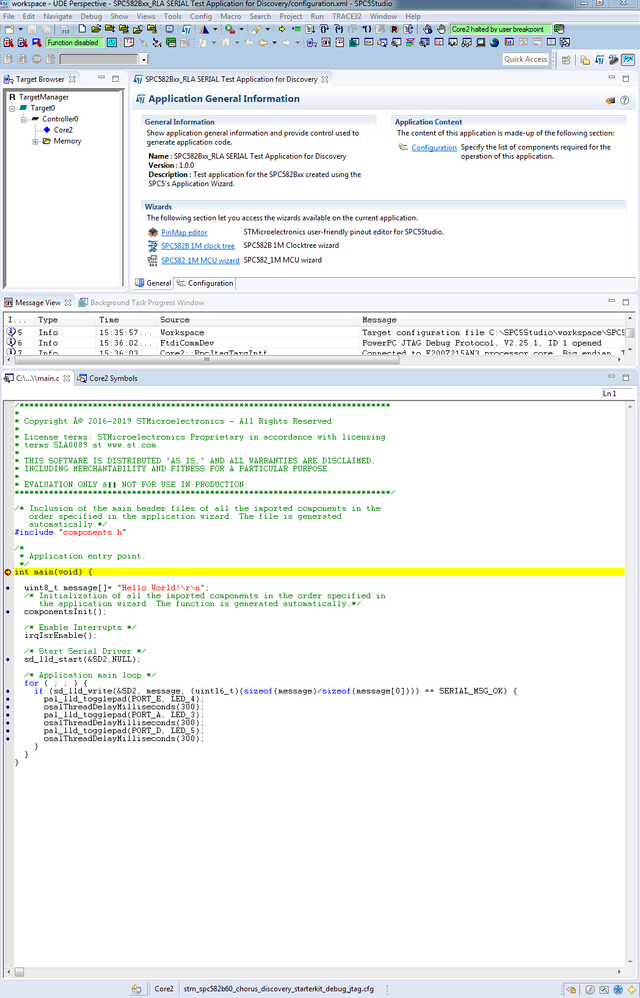Collapse the Controller0 tree node

pos(24,119)
